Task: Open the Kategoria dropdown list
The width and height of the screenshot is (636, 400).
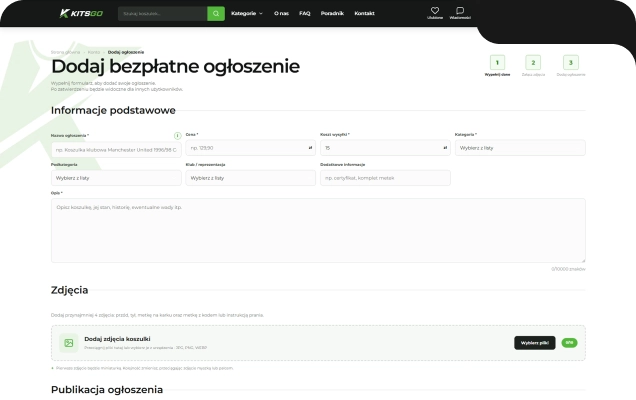Action: click(x=520, y=148)
